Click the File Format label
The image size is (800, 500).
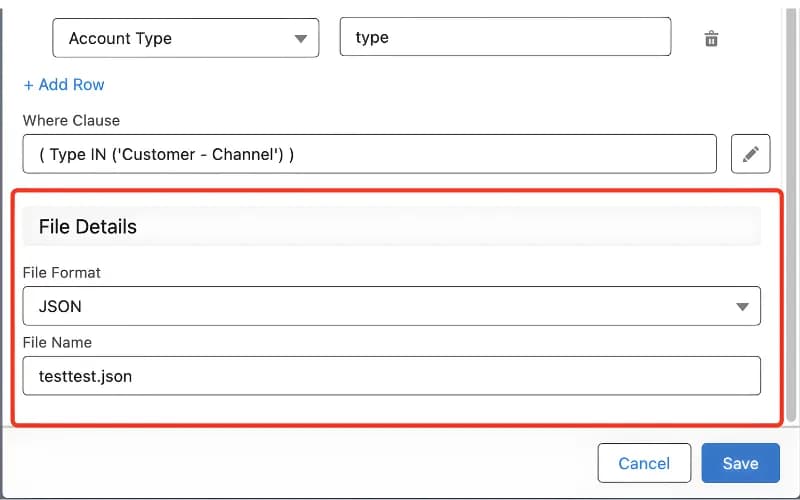click(62, 272)
